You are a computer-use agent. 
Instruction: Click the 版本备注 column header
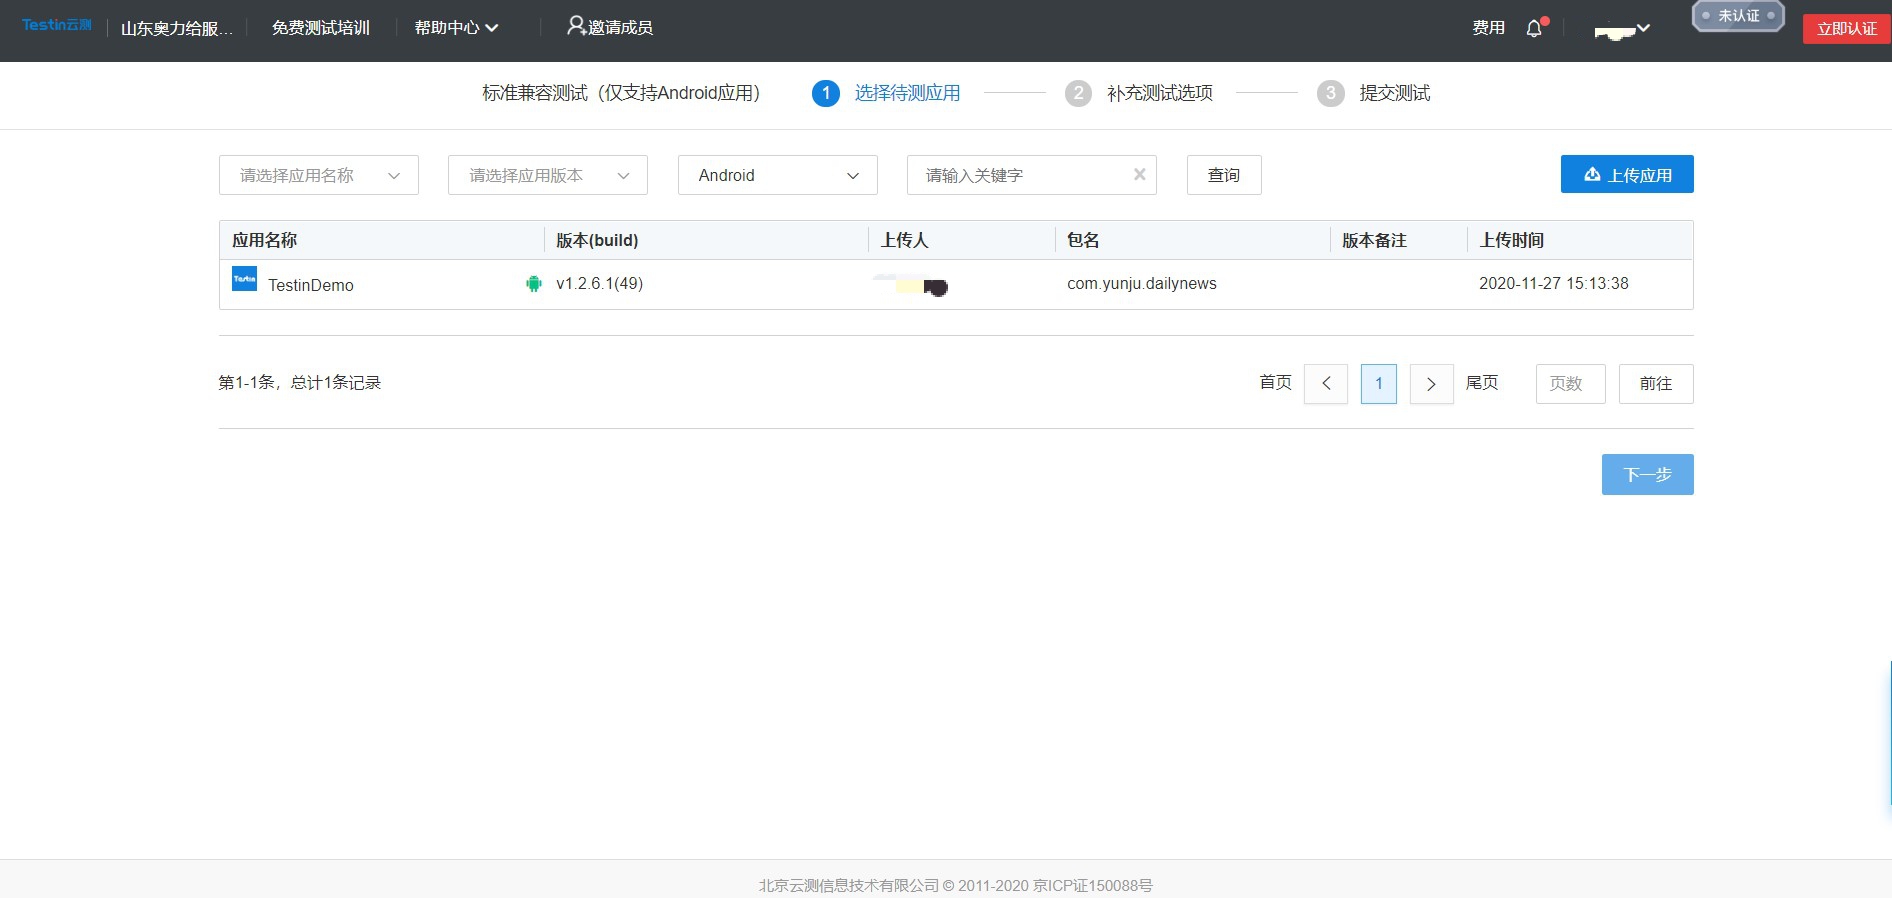point(1374,240)
